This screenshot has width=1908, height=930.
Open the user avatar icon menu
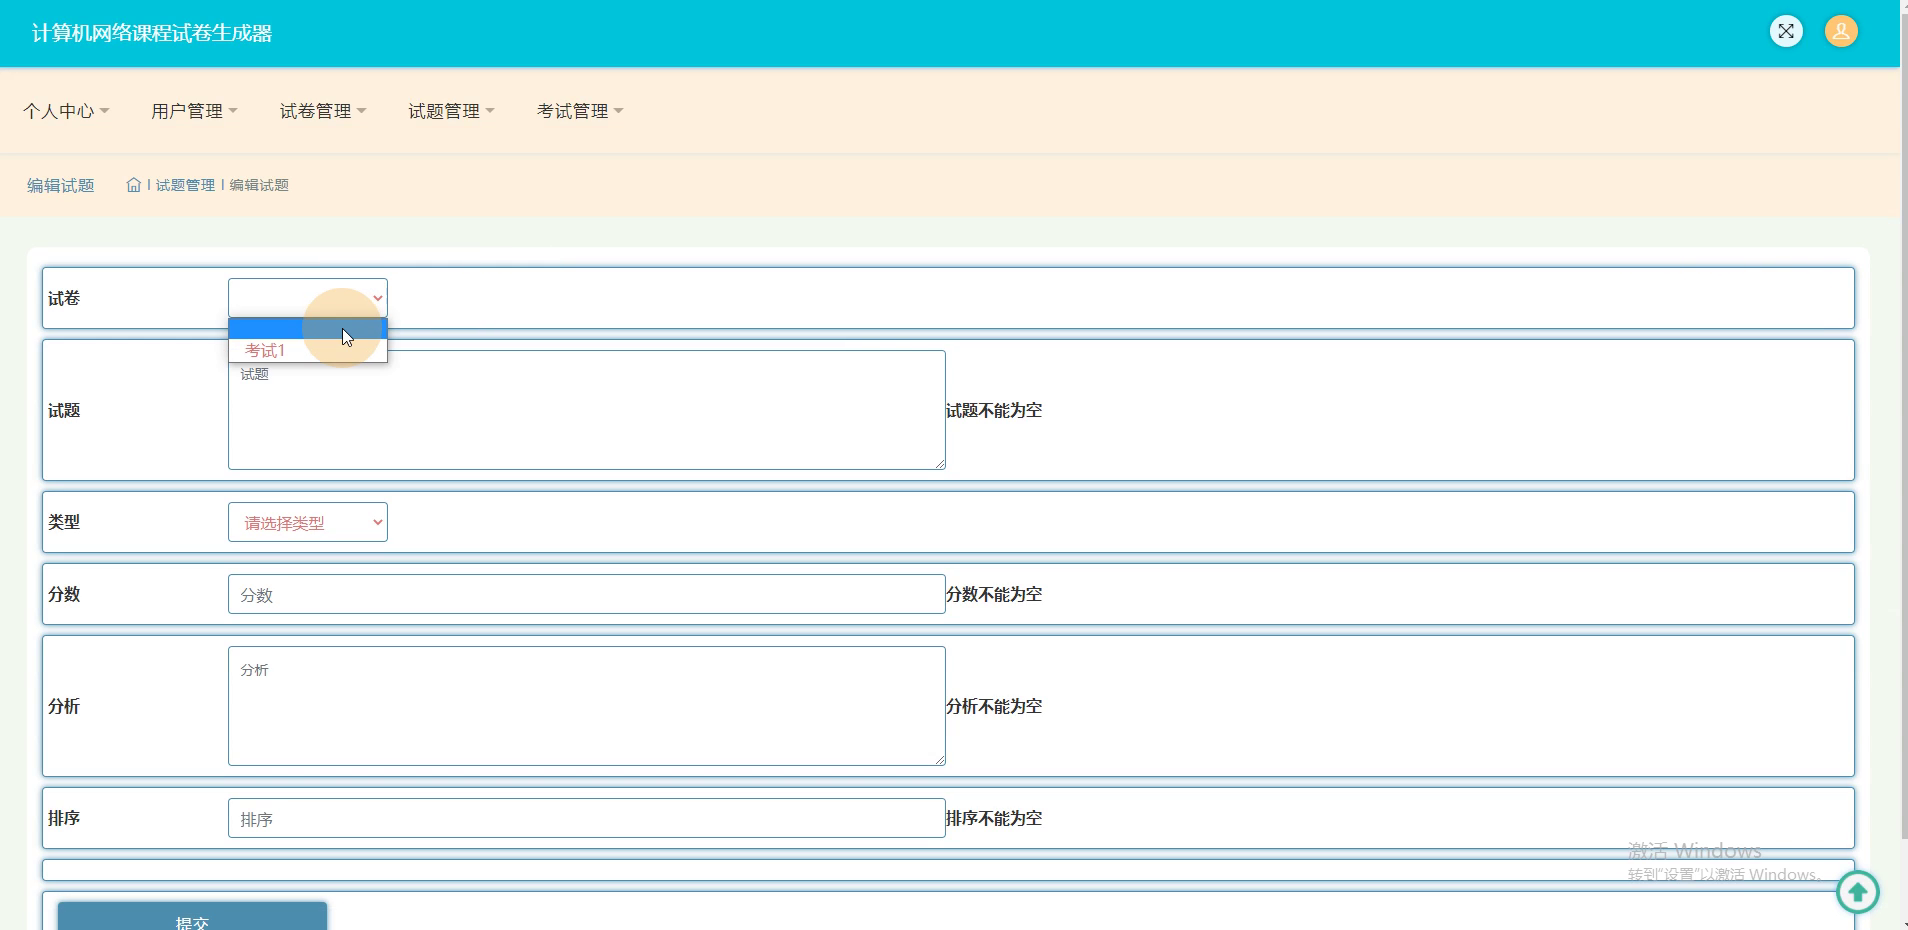(1841, 31)
